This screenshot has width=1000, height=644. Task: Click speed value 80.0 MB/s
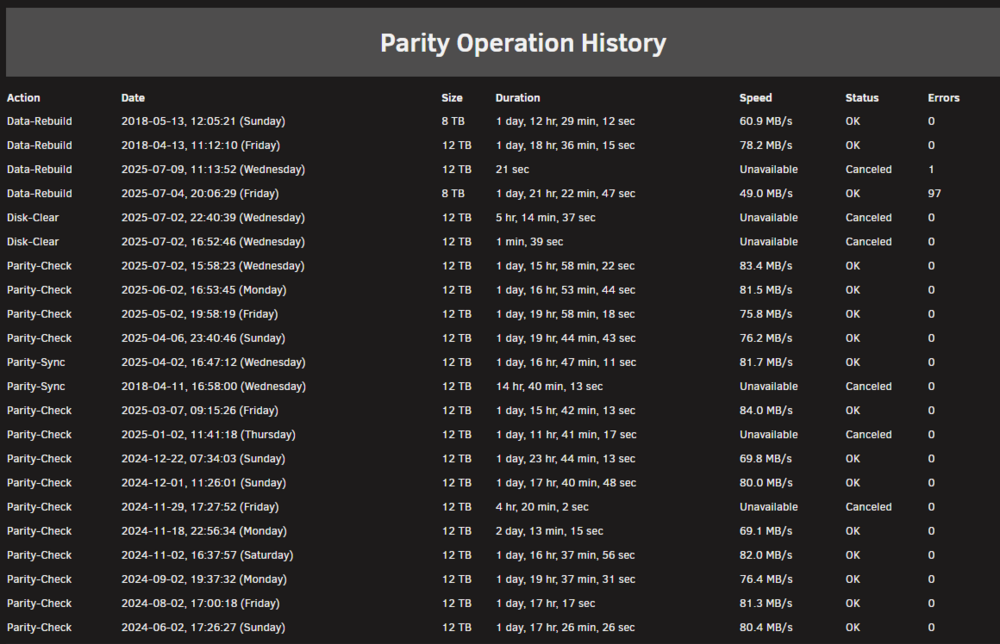point(766,483)
